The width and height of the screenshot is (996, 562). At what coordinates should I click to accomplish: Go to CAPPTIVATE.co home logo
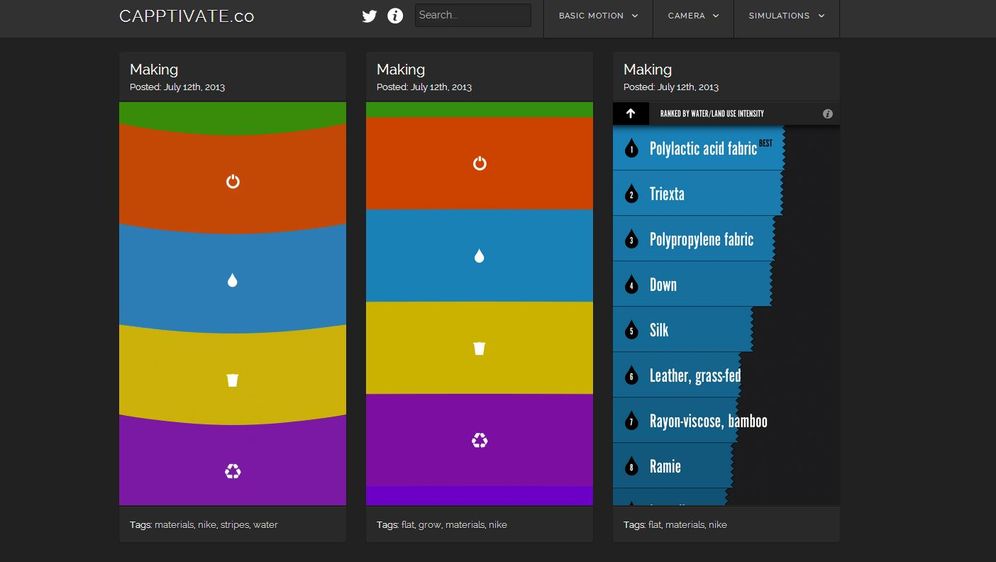point(186,16)
